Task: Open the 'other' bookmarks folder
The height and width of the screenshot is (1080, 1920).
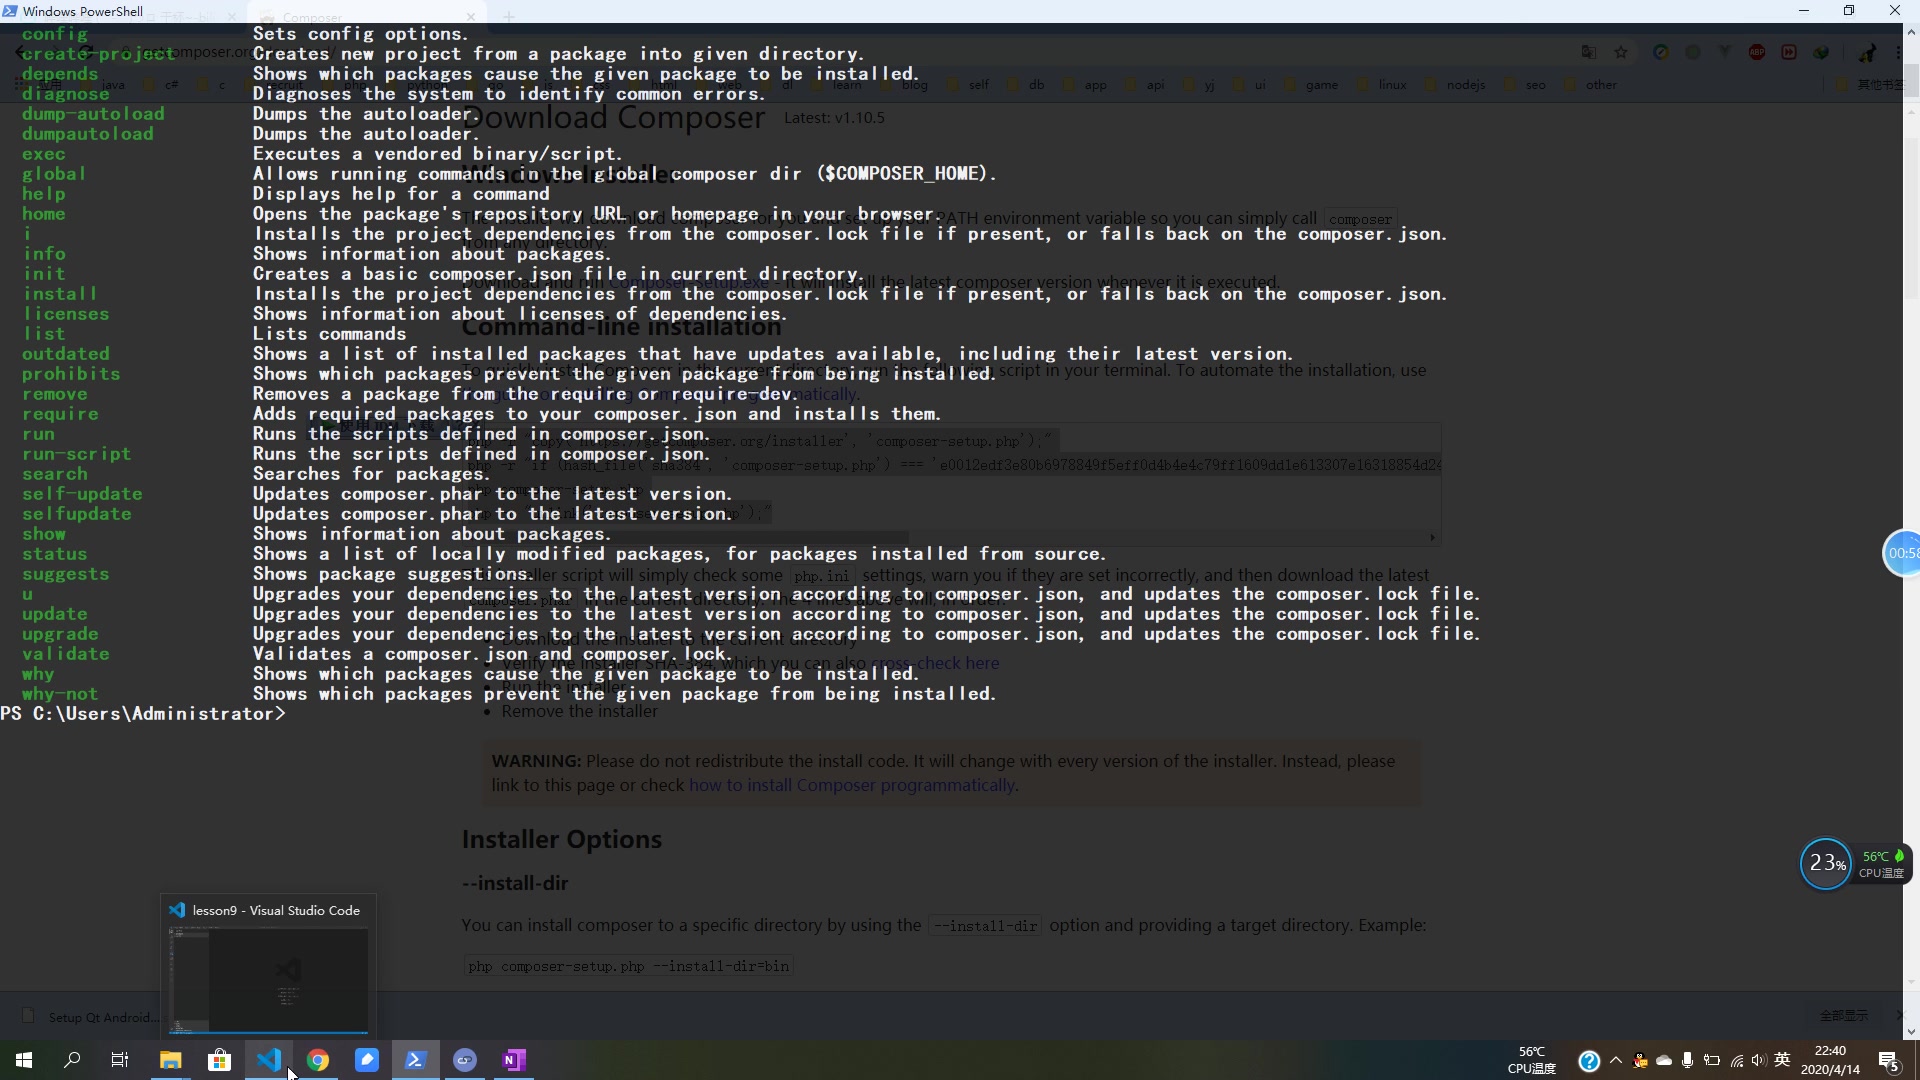Action: pos(1591,85)
